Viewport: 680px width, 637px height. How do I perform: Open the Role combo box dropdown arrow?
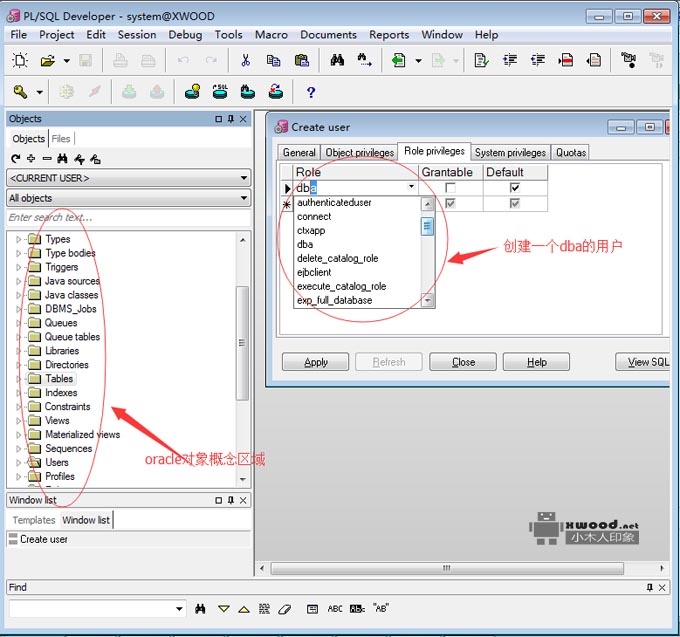click(411, 187)
